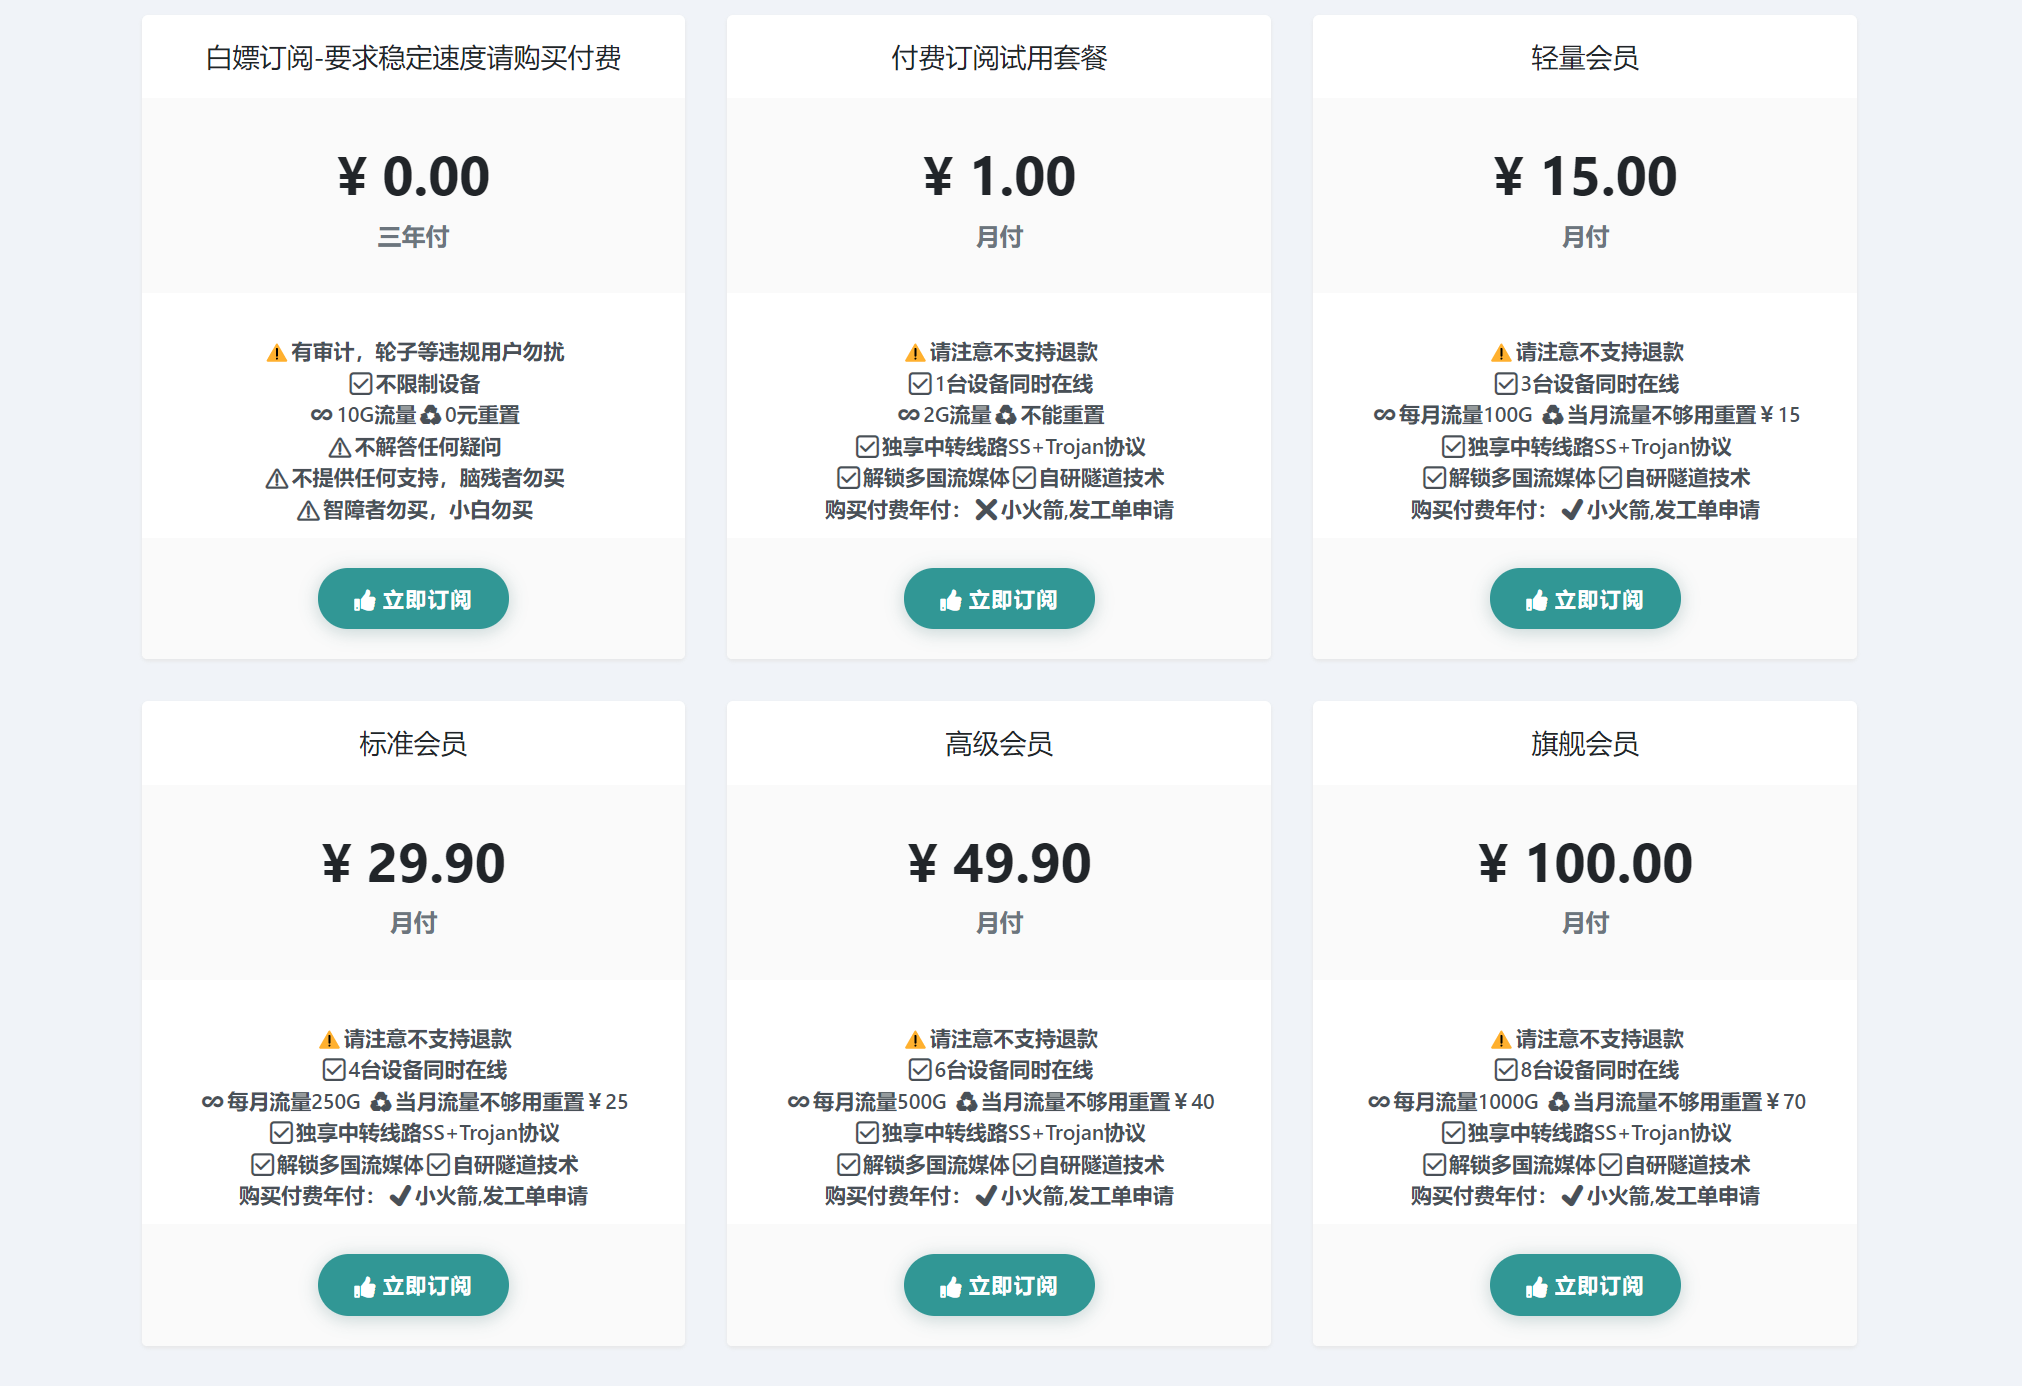Subscribe to the 轻量会员 plan
The width and height of the screenshot is (2022, 1386).
click(x=1584, y=599)
